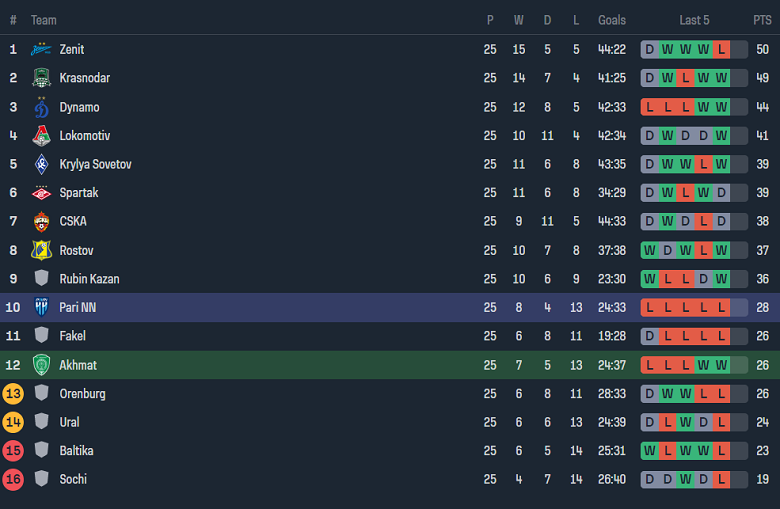The image size is (780, 509).
Task: Click the Rostov club crest
Action: coord(41,250)
